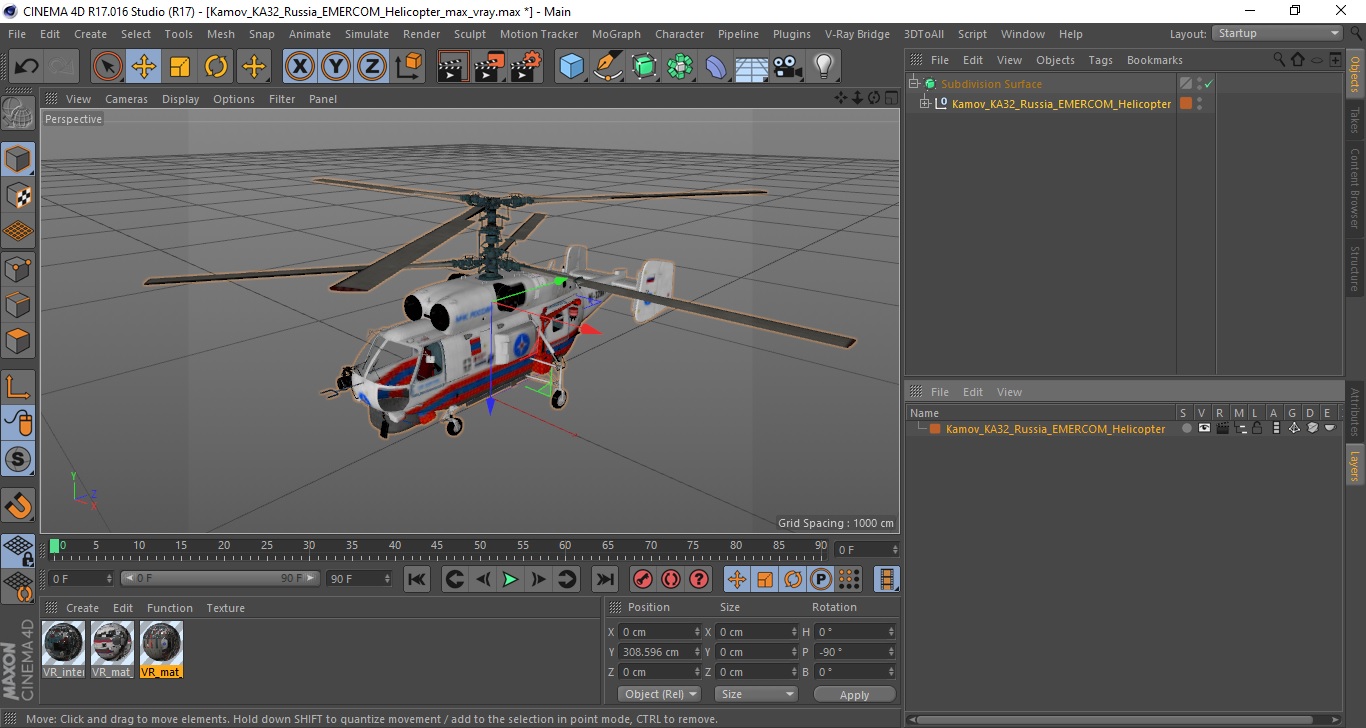Open the Simulate menu
This screenshot has width=1366, height=728.
click(x=367, y=34)
